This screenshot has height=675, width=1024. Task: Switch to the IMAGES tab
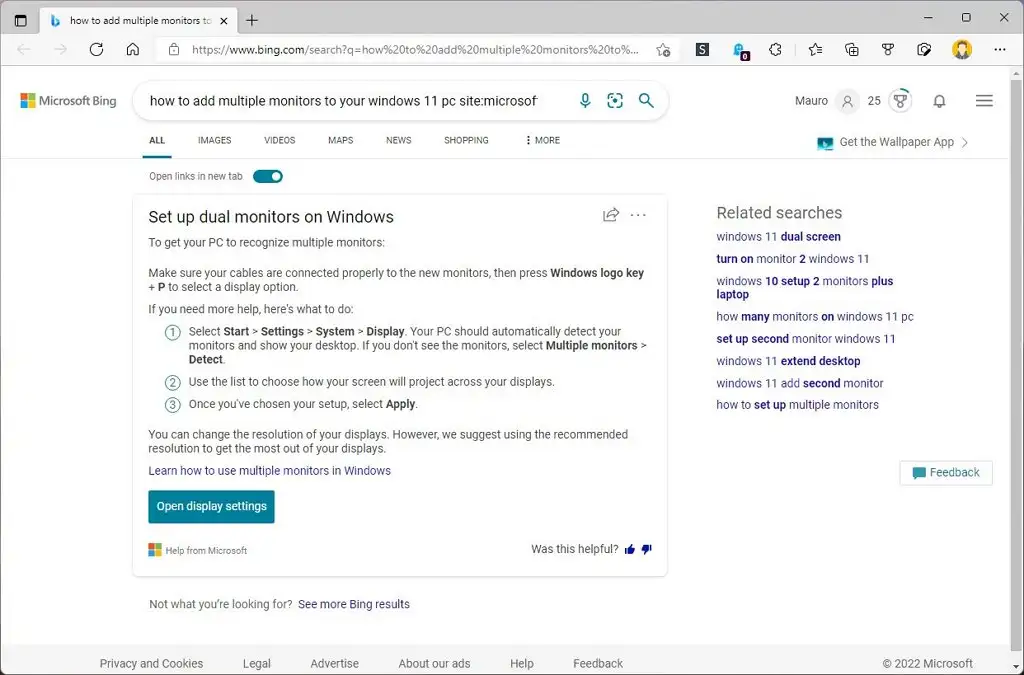pyautogui.click(x=214, y=140)
